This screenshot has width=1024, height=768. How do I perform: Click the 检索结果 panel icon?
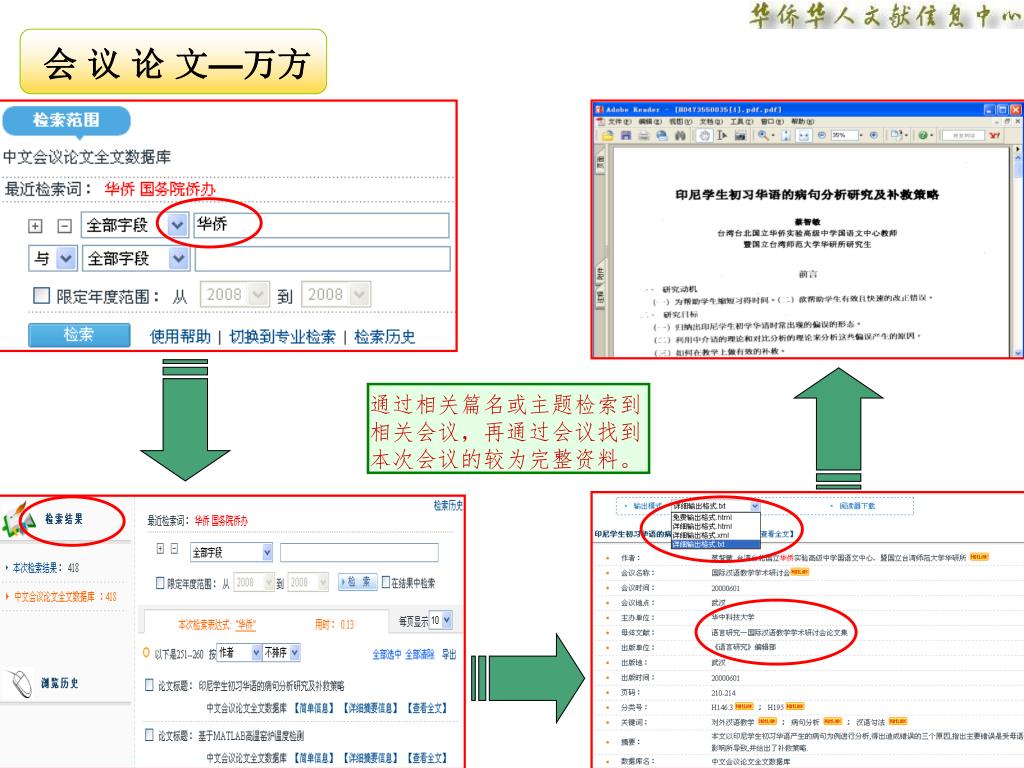[18, 520]
